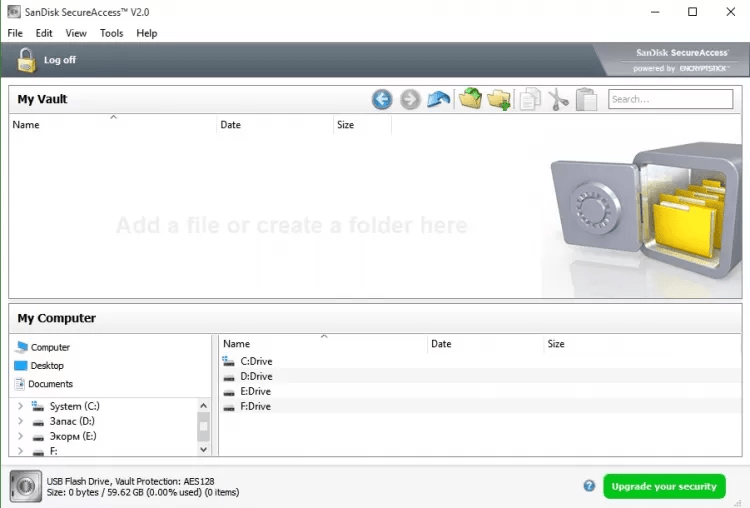Click the copy documents icon
The width and height of the screenshot is (750, 508).
530,99
